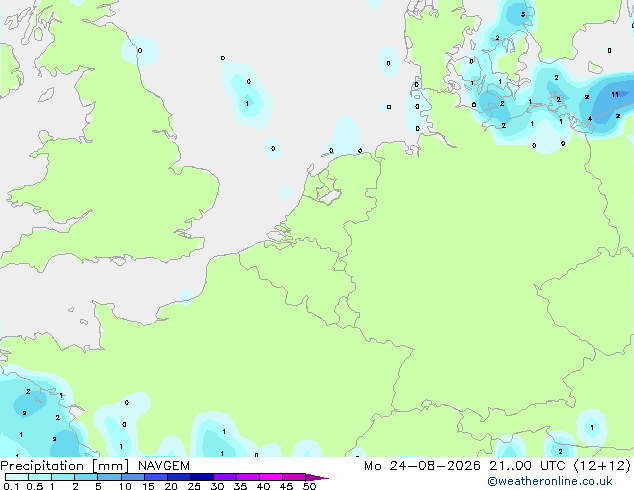Click legend scale label '50'
This screenshot has width=634, height=490.
point(309,486)
